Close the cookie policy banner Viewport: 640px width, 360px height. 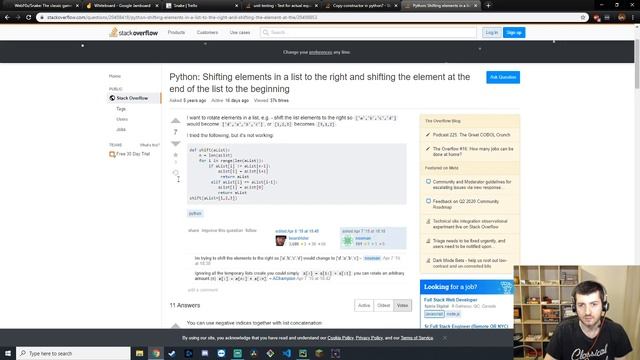(x=444, y=338)
